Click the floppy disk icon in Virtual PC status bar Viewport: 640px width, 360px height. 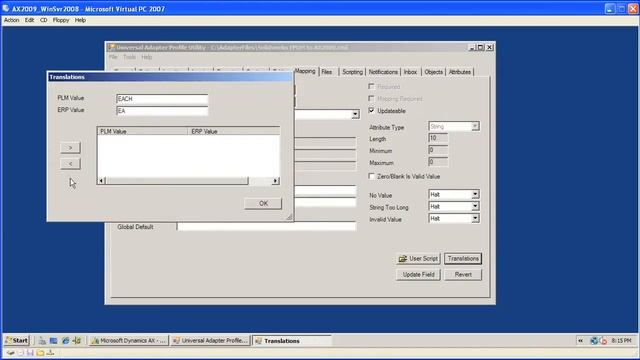tap(30, 353)
